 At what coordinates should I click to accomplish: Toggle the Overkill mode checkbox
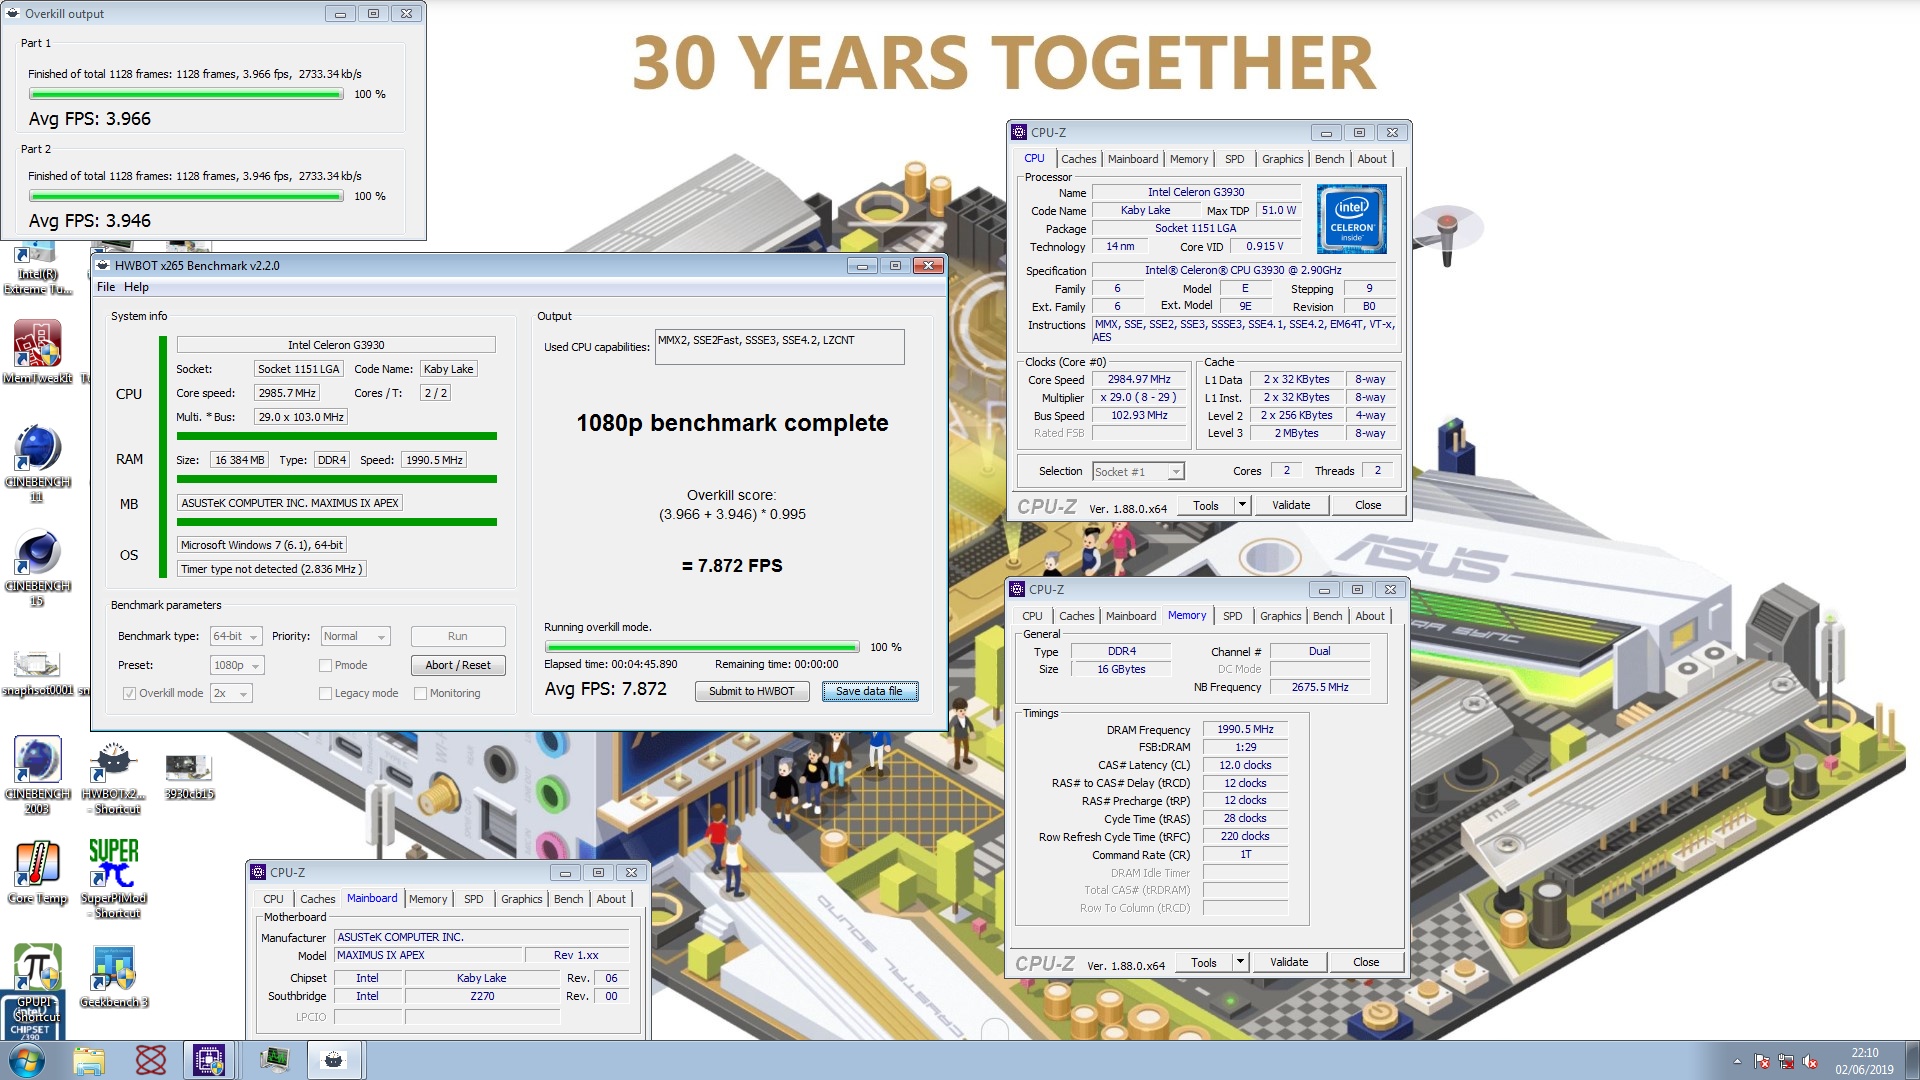pyautogui.click(x=129, y=694)
